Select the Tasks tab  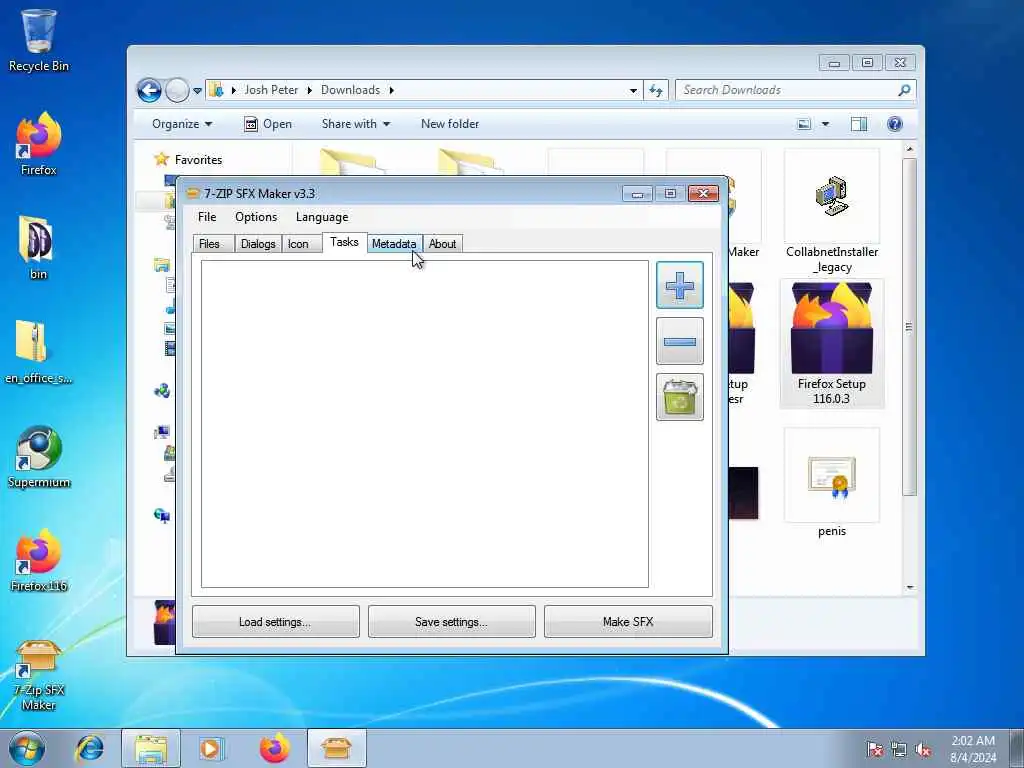344,242
